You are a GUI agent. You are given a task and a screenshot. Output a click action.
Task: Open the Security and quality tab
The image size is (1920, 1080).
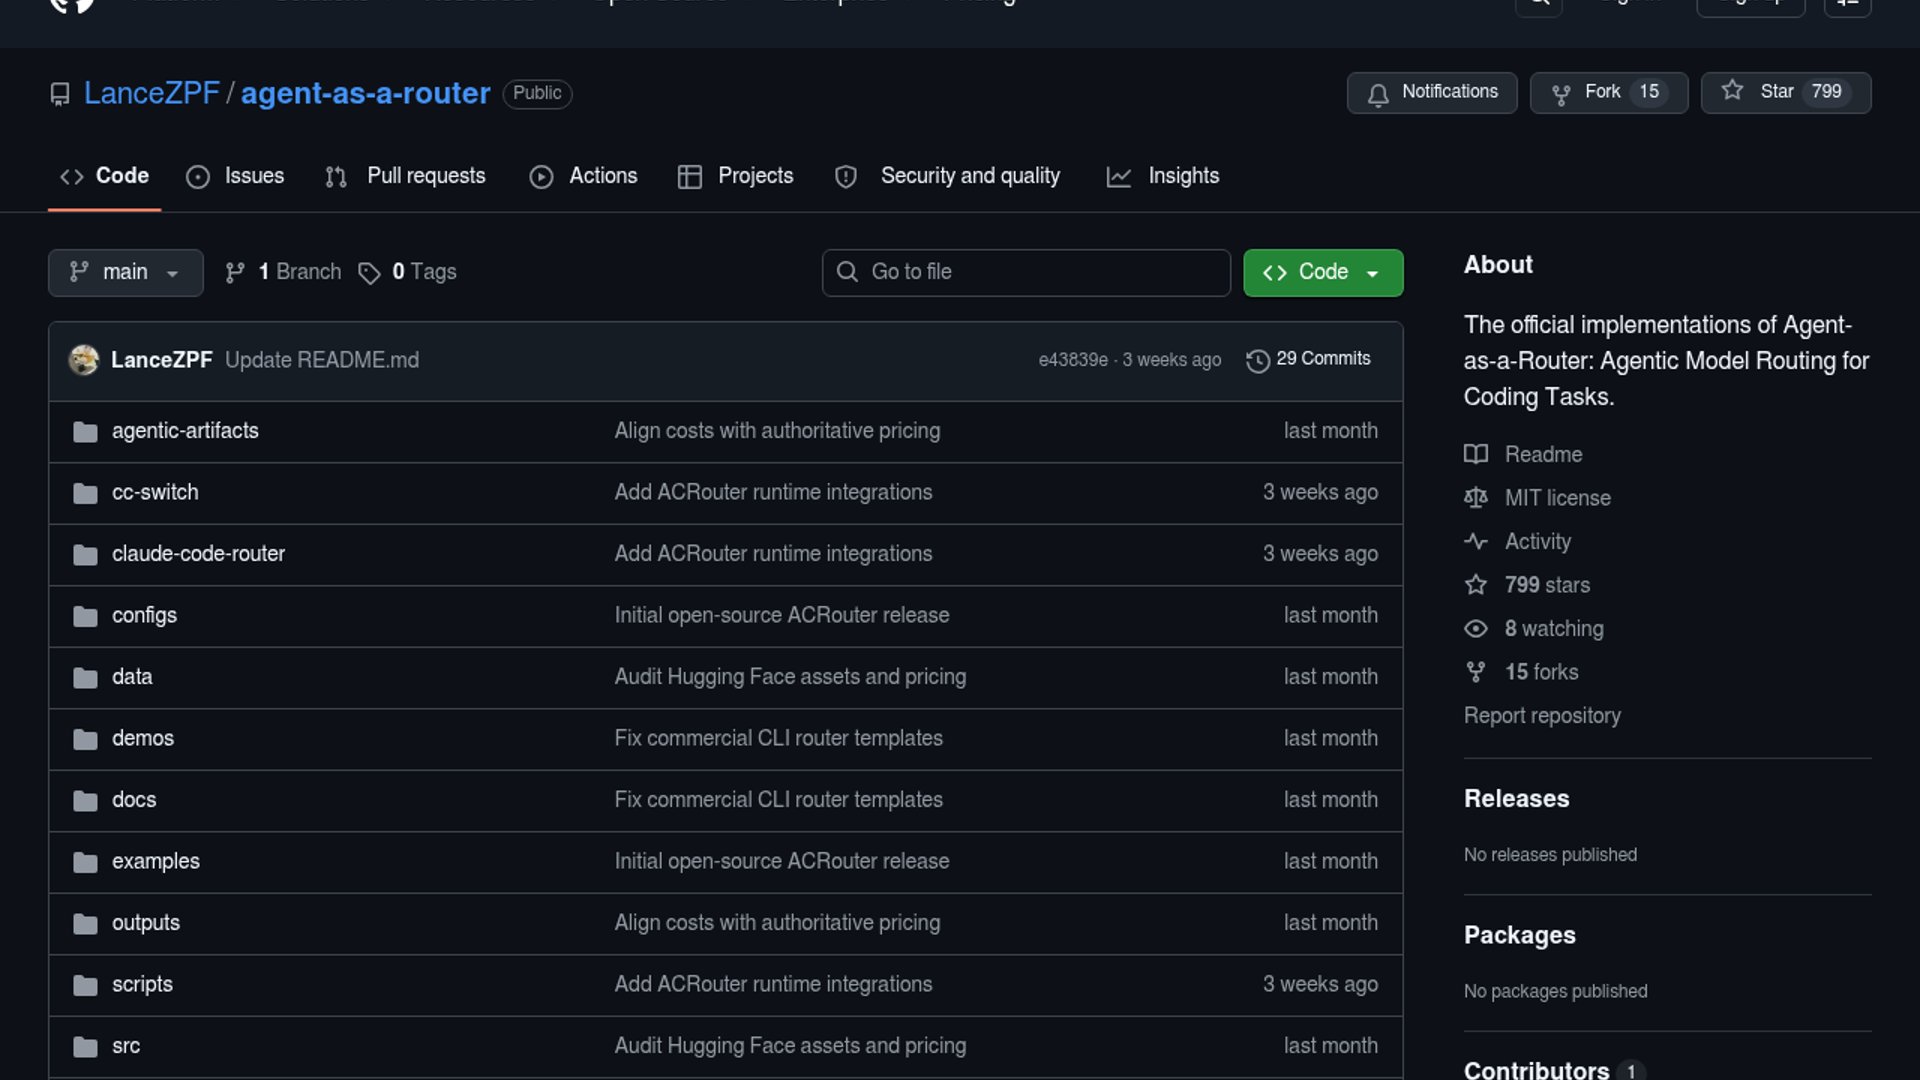point(947,176)
